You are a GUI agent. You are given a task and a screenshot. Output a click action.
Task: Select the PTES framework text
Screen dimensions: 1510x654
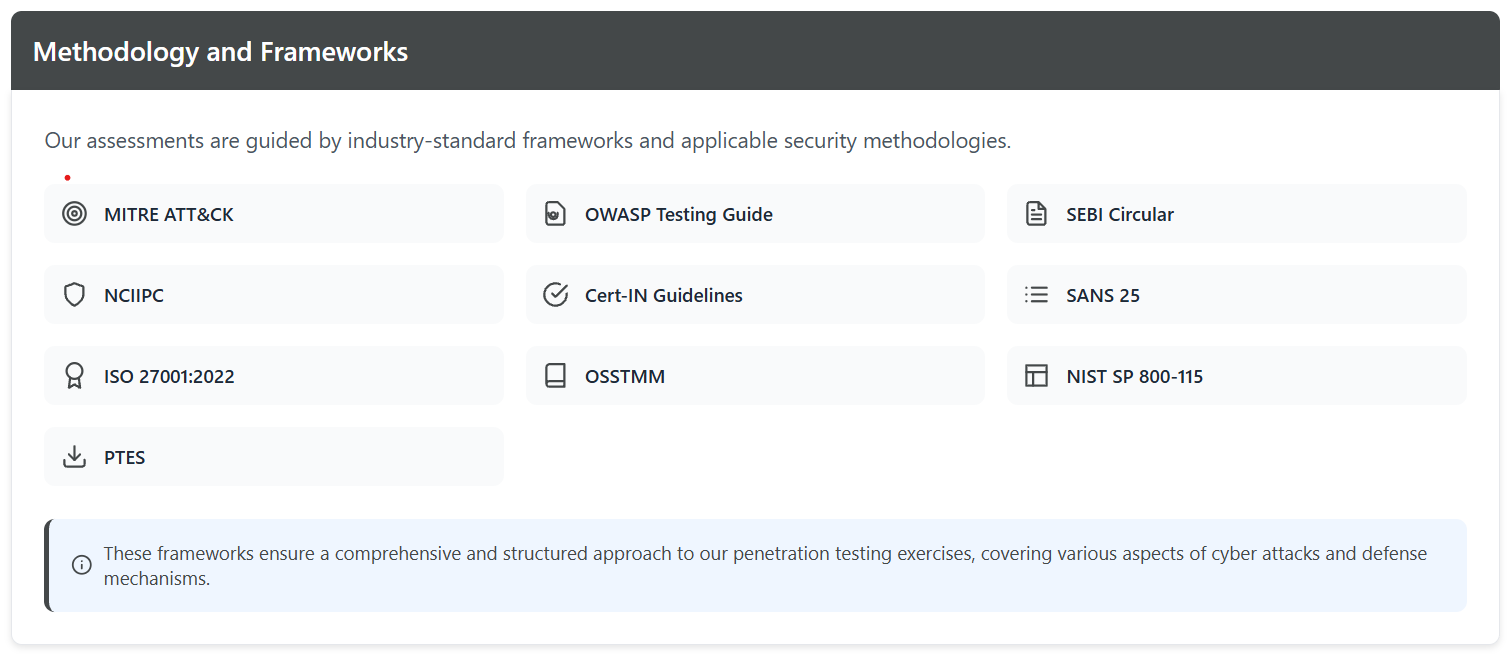tap(125, 457)
